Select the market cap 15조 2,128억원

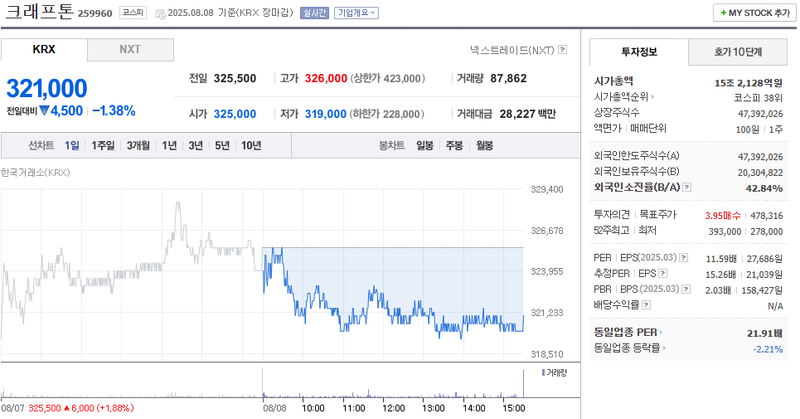[748, 83]
